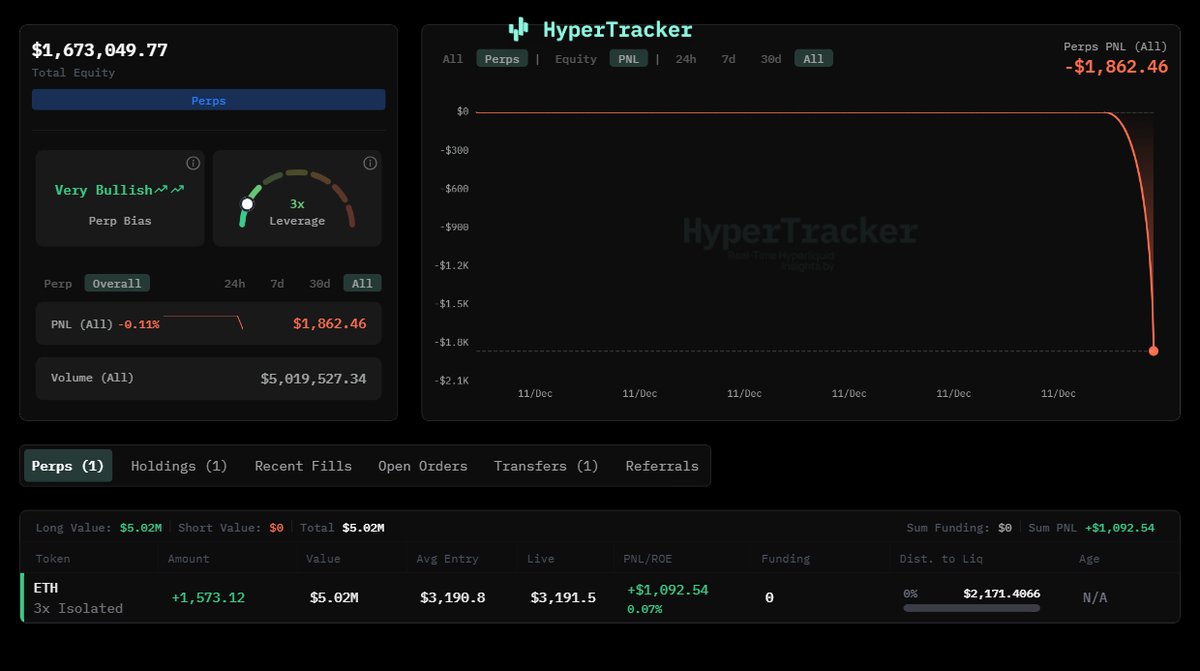The width and height of the screenshot is (1200, 671).
Task: Click the +1,573.12 amount cell
Action: point(208,597)
